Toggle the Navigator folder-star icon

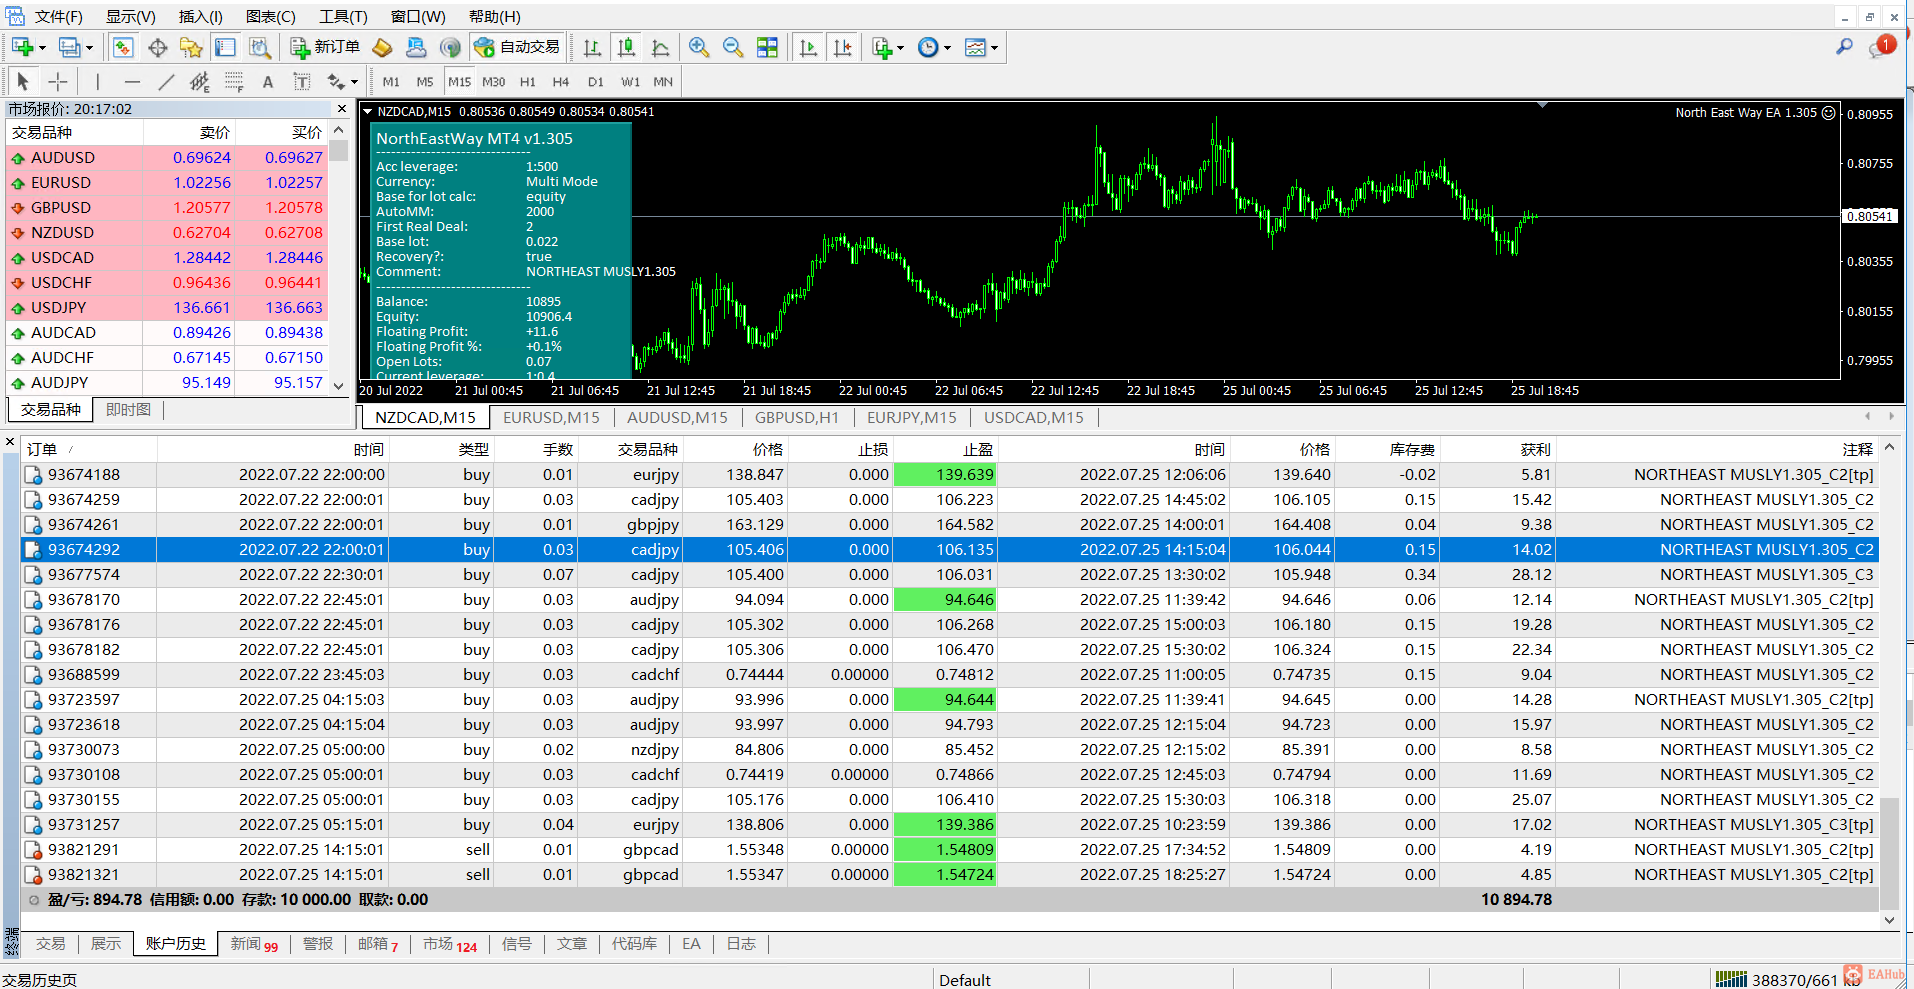[191, 47]
